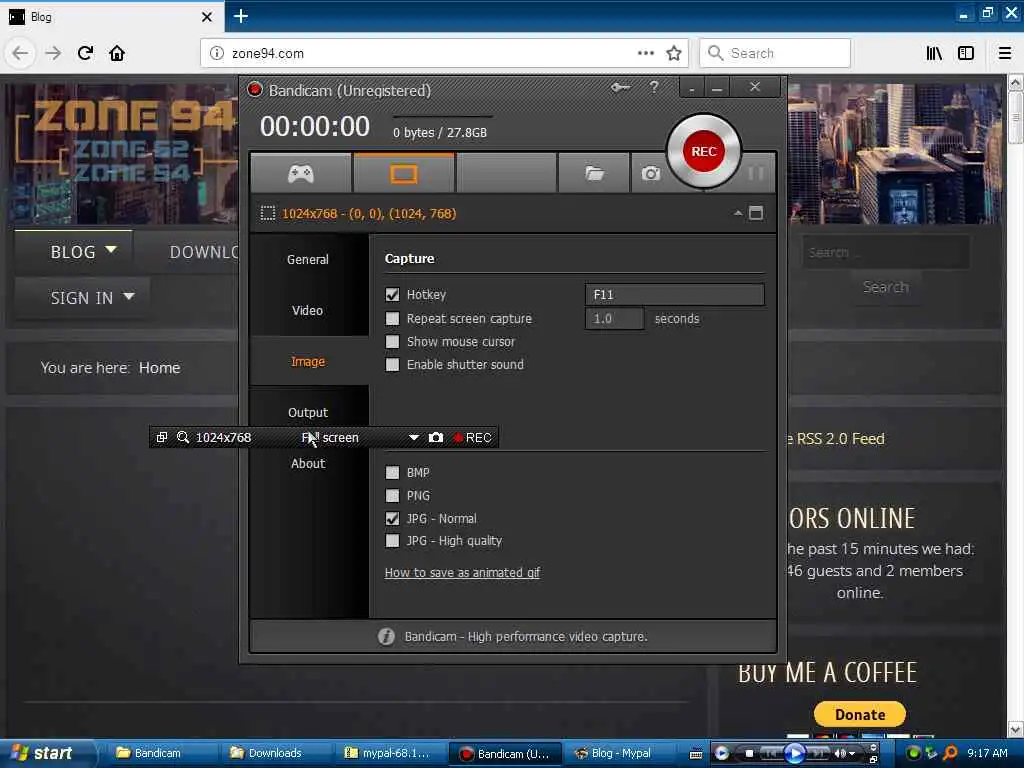
Task: Click the website Search button
Action: pyautogui.click(x=886, y=287)
